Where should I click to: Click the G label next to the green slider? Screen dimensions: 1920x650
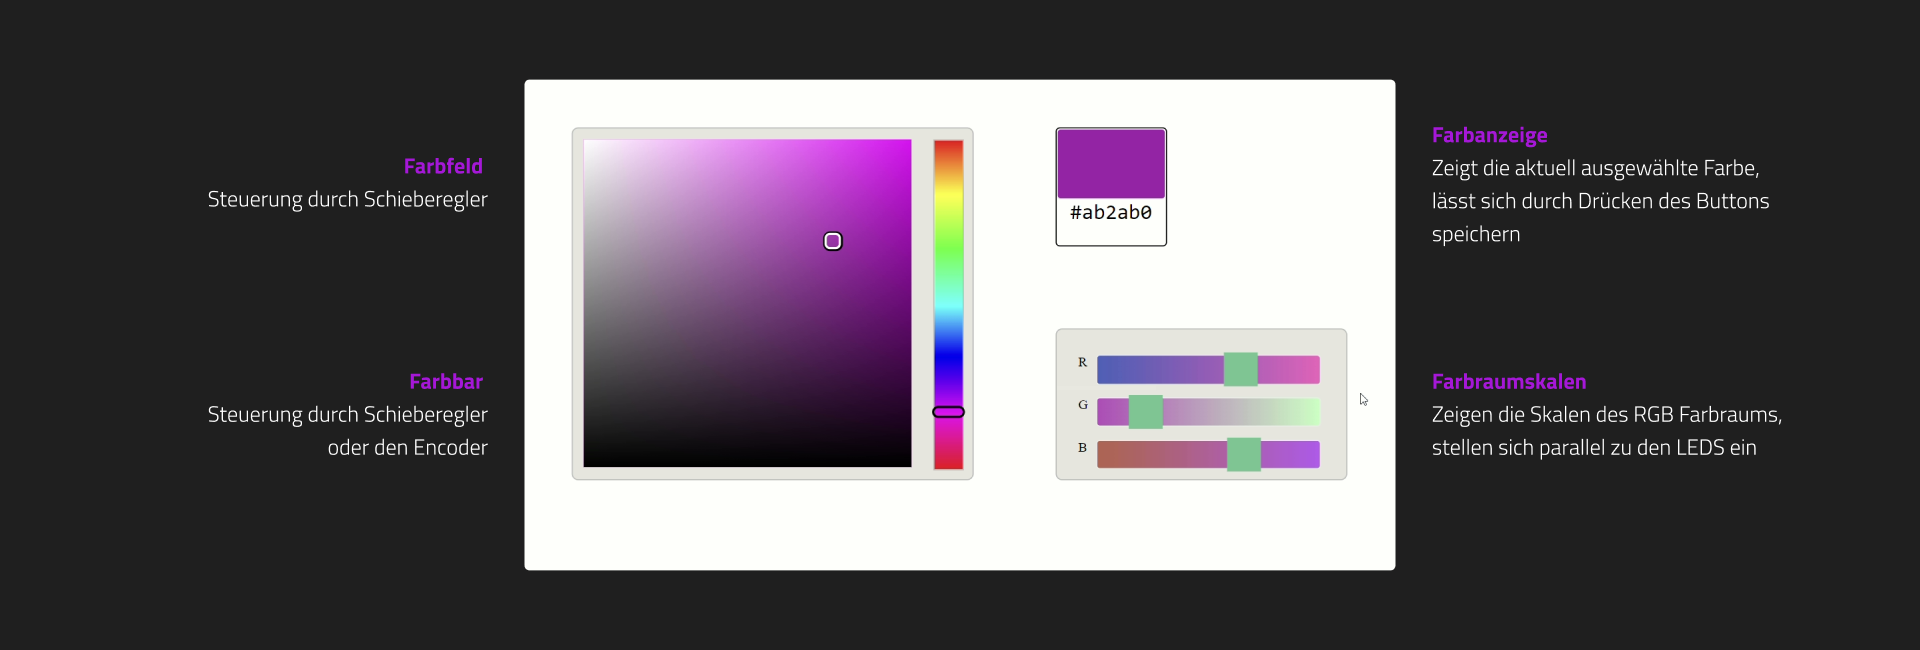coord(1083,405)
